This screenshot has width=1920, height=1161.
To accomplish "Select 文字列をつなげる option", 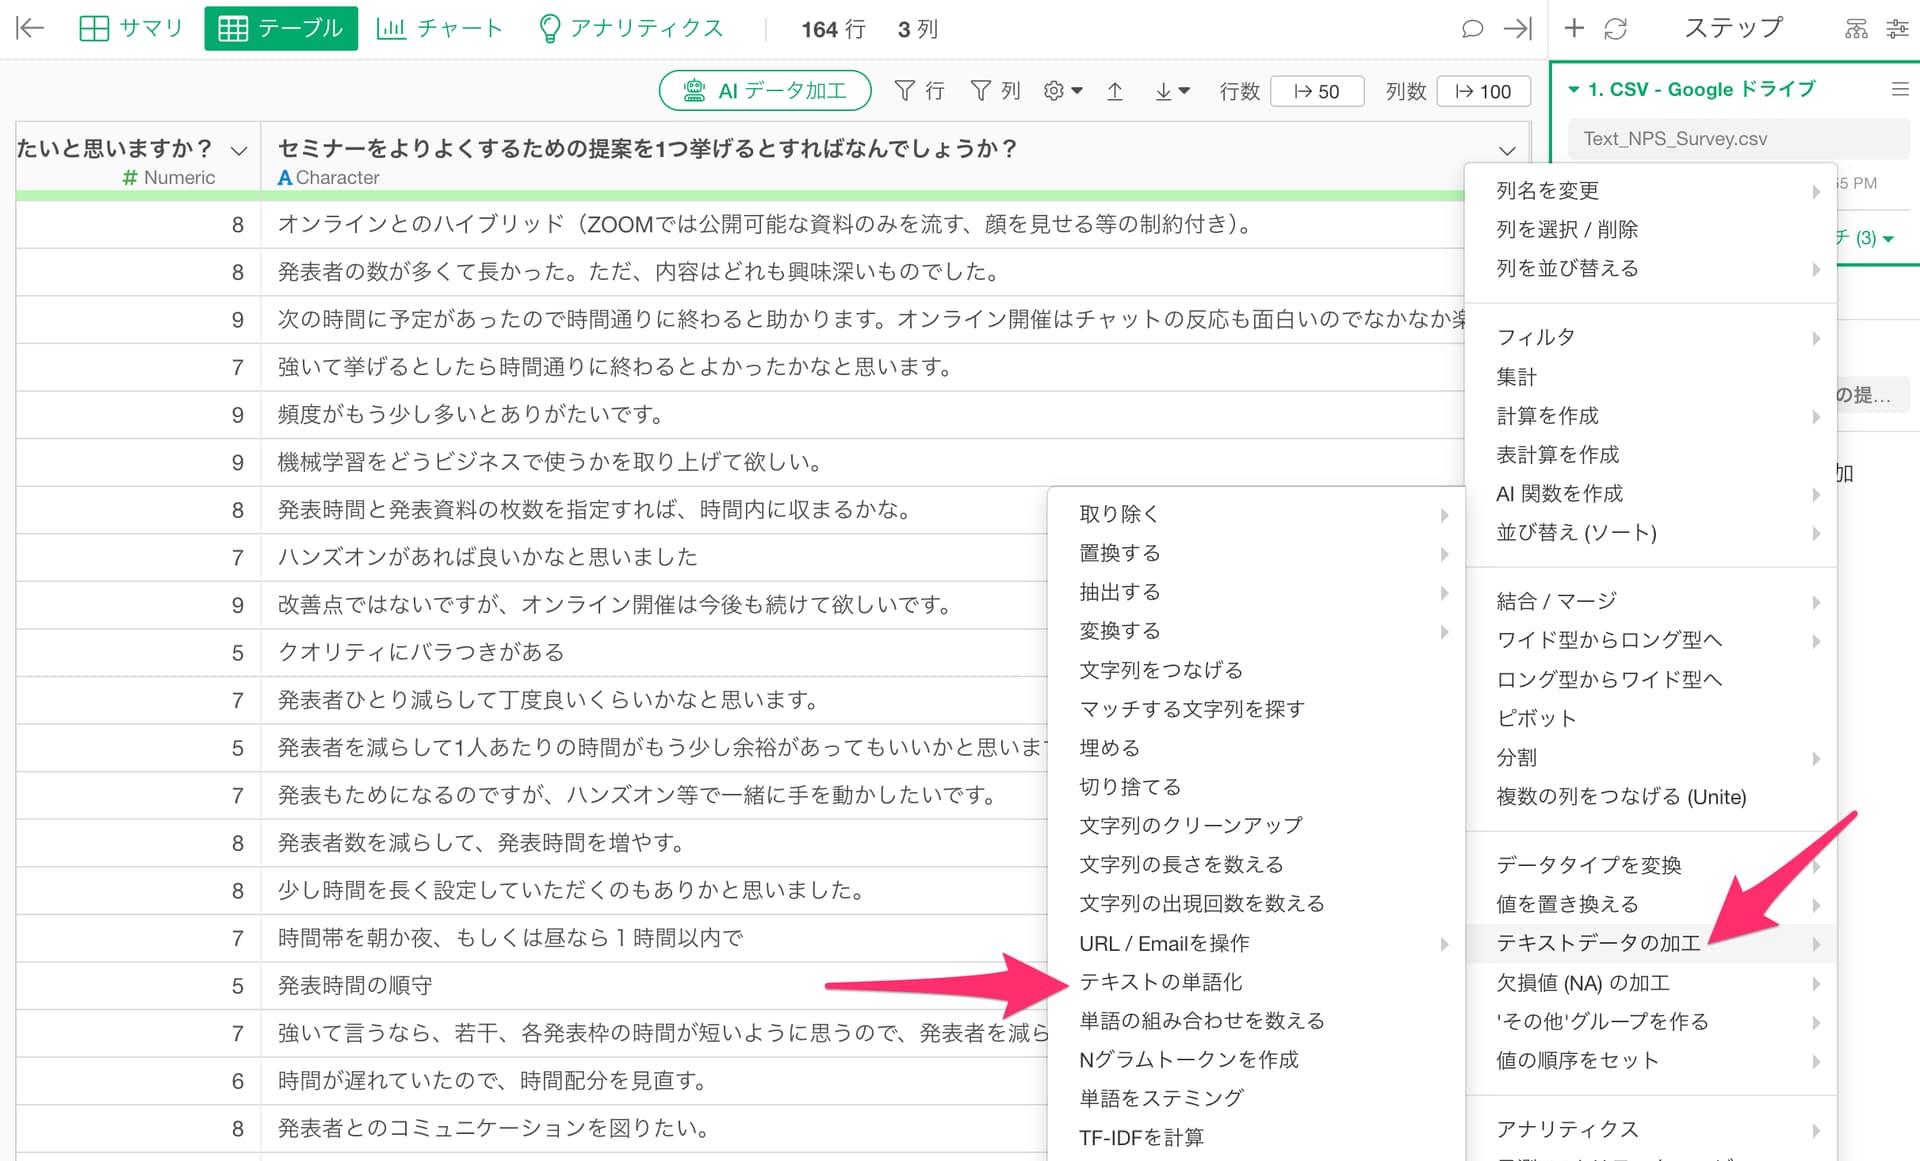I will coord(1257,671).
